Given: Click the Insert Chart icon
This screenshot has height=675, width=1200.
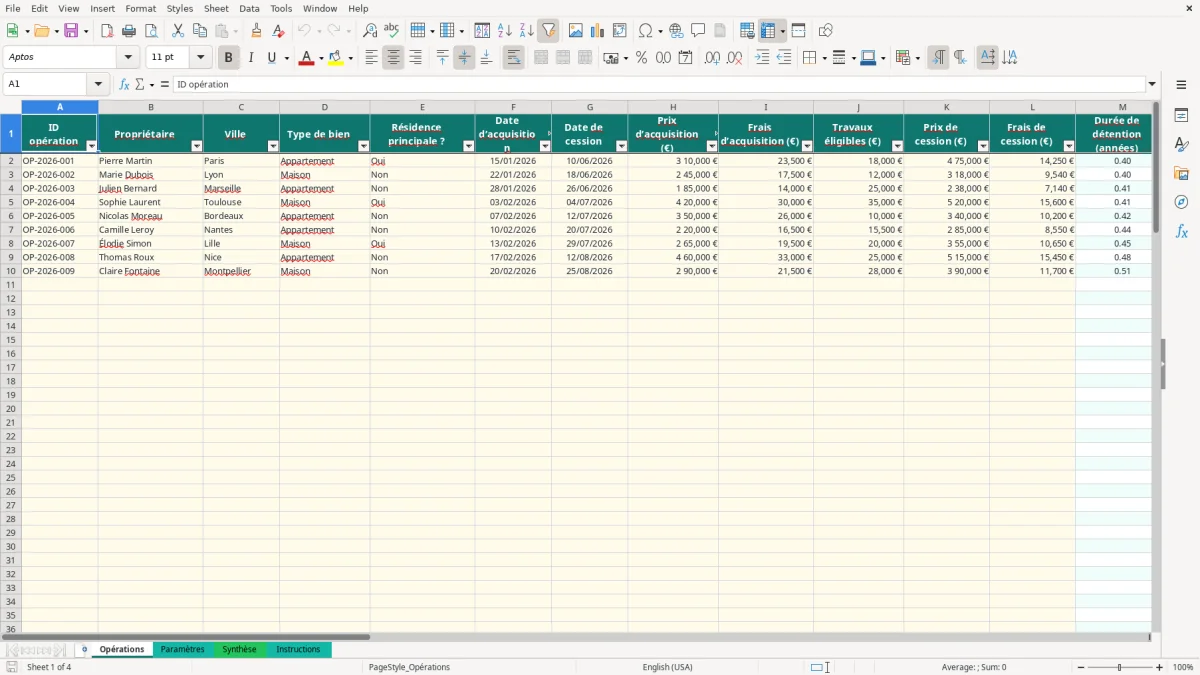Looking at the screenshot, I should pos(598,31).
